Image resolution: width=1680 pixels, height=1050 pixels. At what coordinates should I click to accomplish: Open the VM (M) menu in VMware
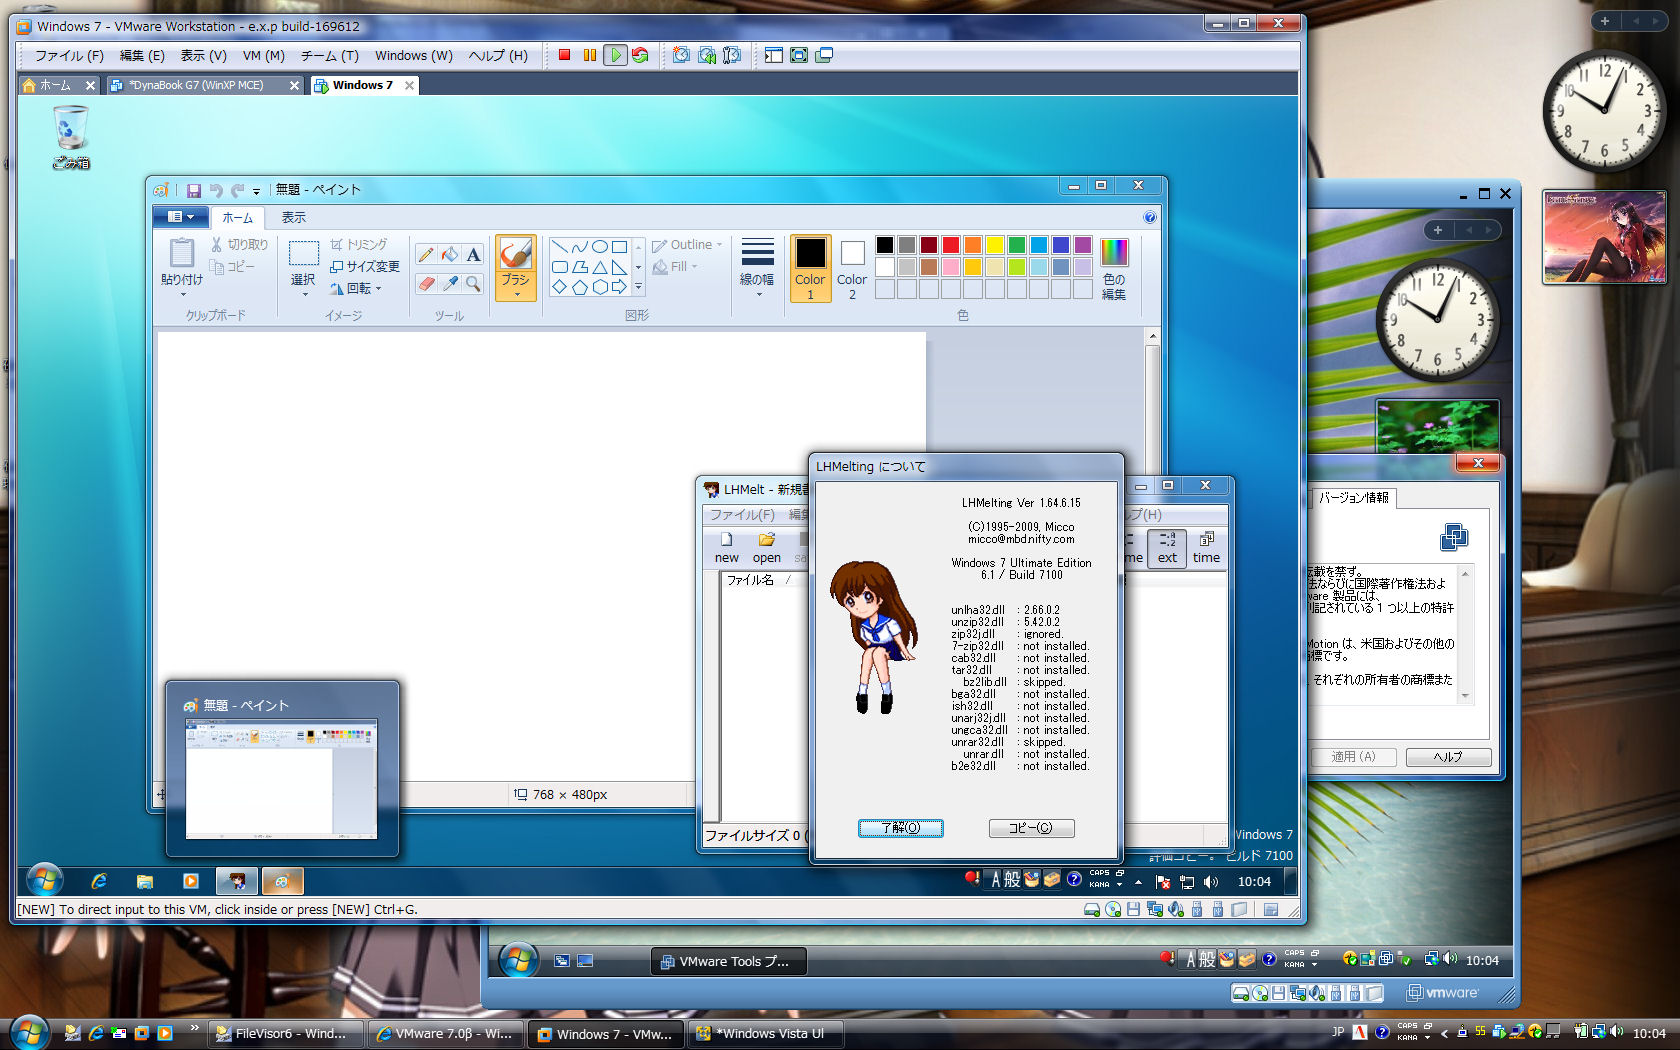[x=264, y=56]
